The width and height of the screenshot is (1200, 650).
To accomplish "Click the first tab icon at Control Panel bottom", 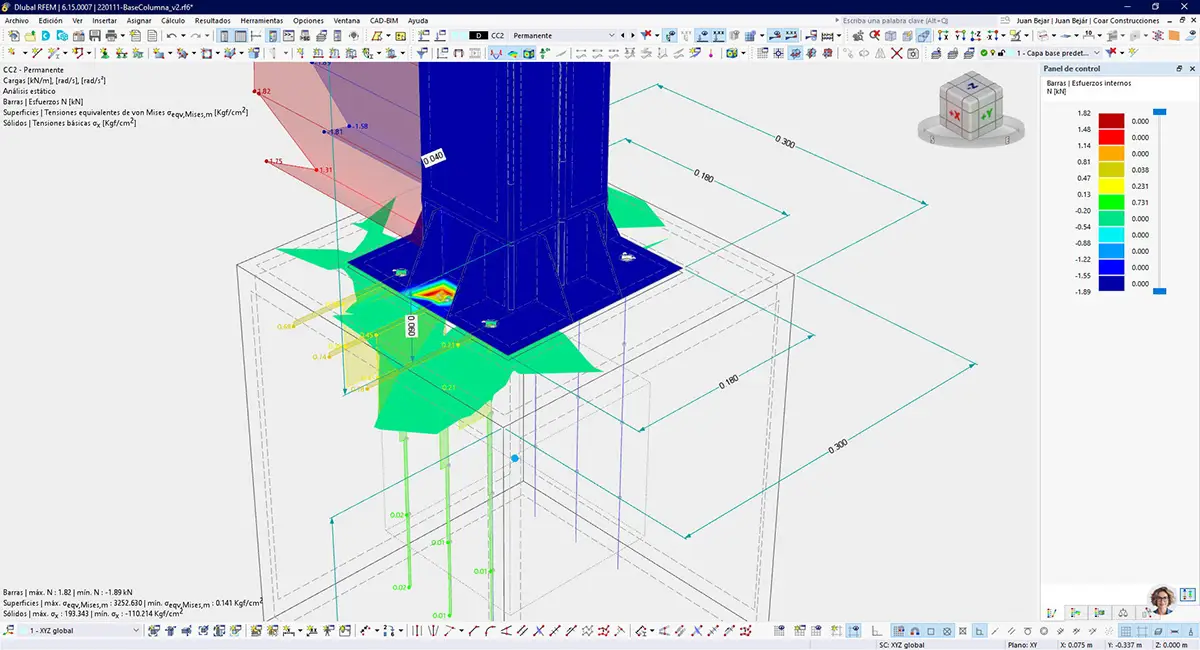I will coord(1052,612).
